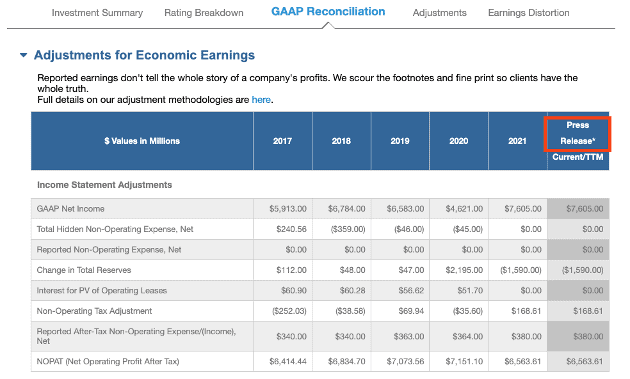630x379 pixels.
Task: Click the Income Statement Adjustments label
Action: click(104, 185)
